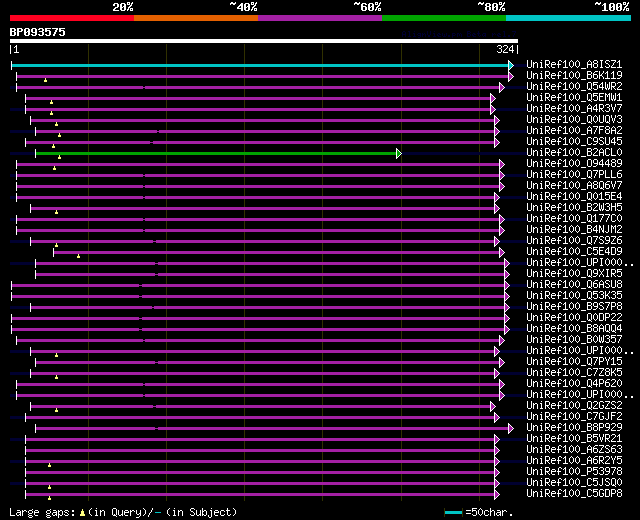Click the UniRef100_Q0DP22 label
This screenshot has height=520, width=640.
point(574,317)
